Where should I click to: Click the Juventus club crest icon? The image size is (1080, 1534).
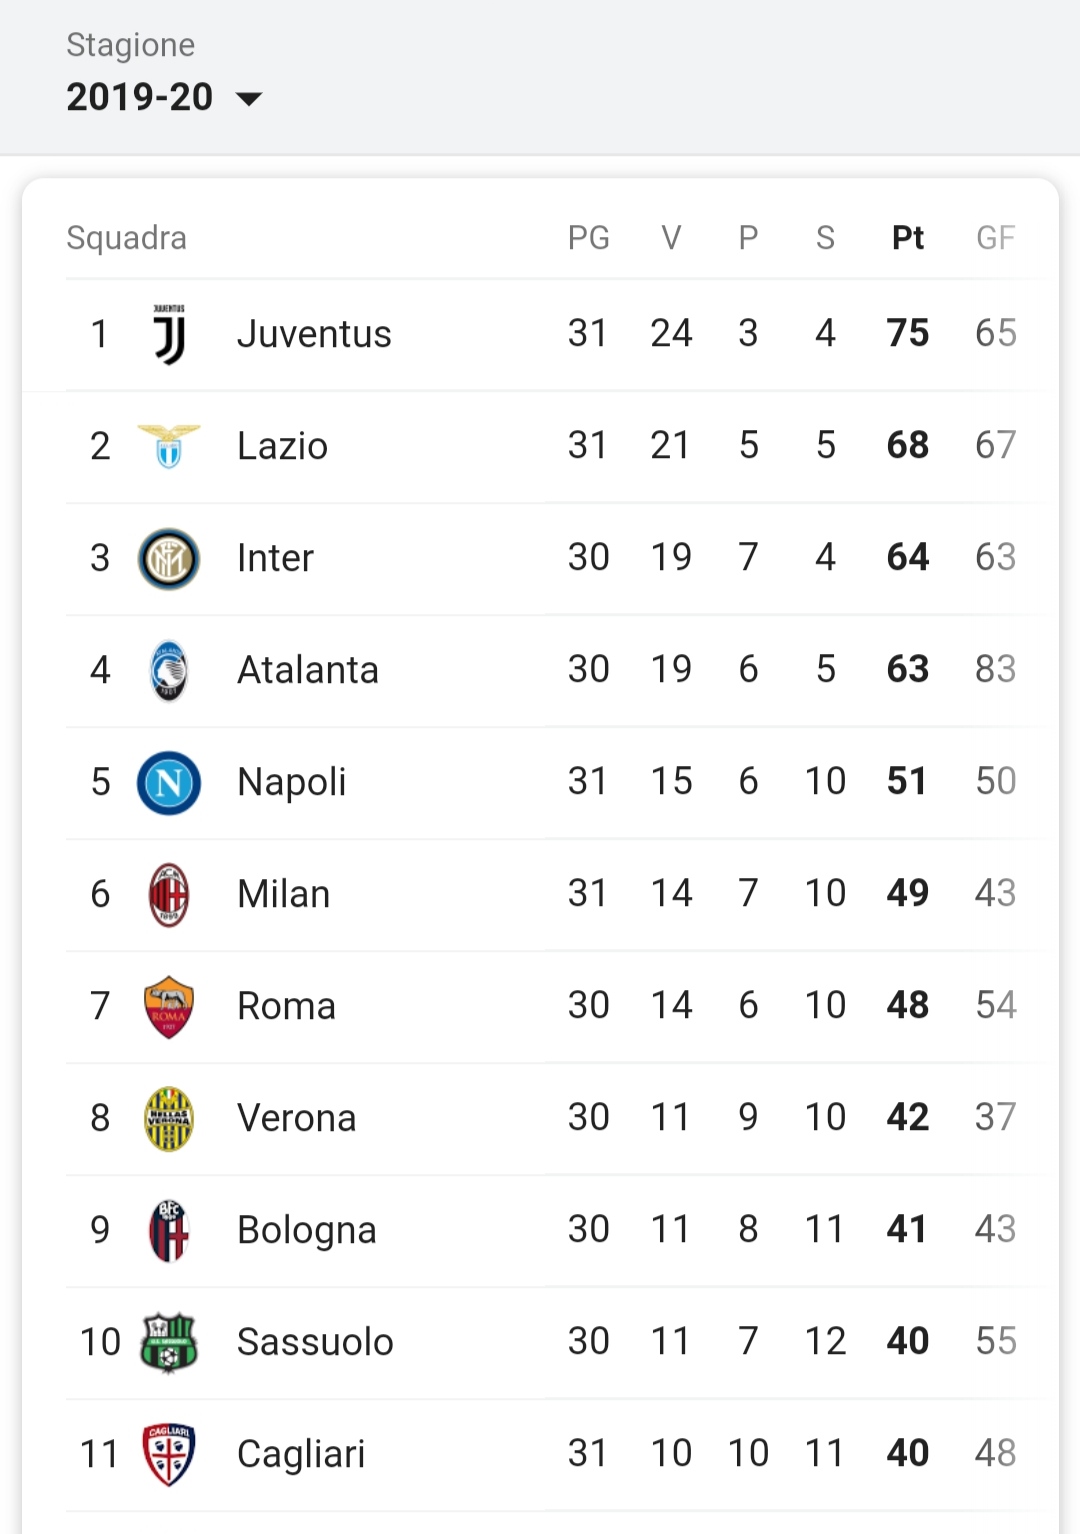point(169,334)
